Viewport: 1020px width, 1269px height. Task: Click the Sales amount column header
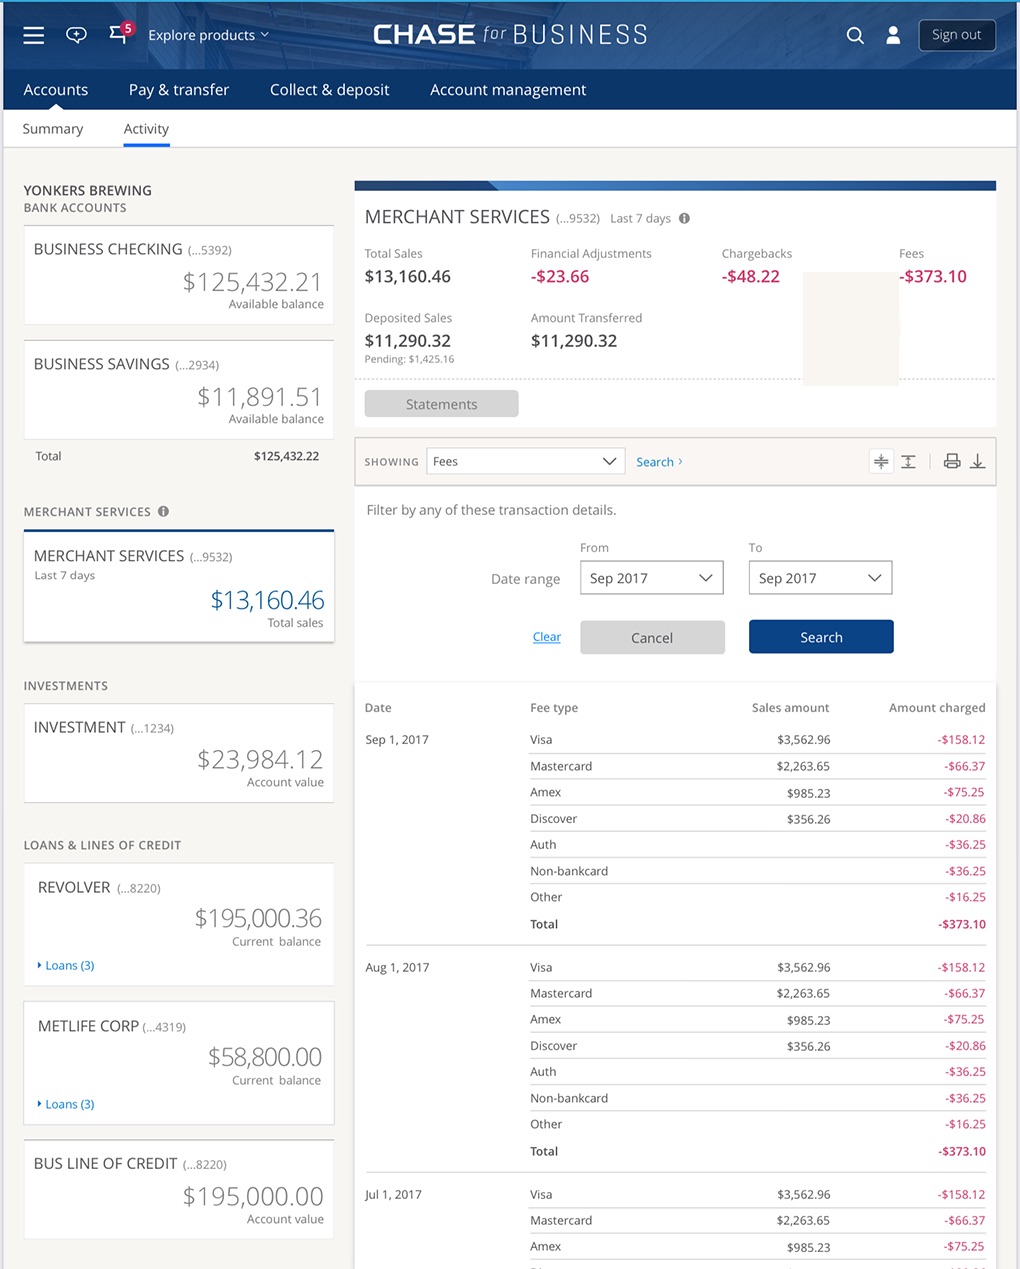[x=790, y=708]
